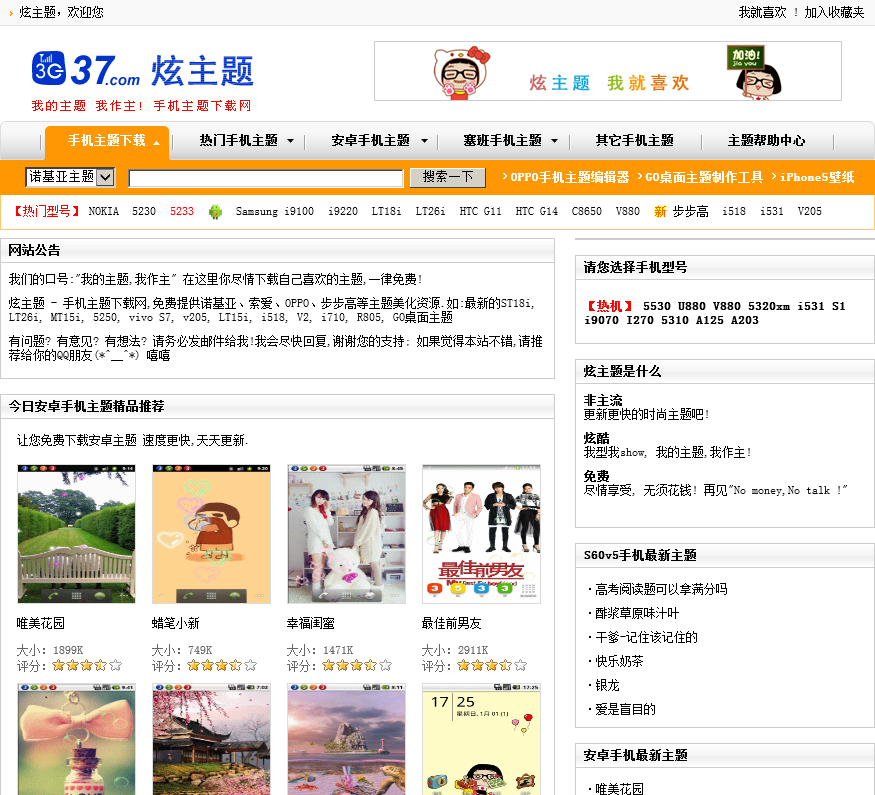
Task: Open the 其它手机主题 menu
Action: pyautogui.click(x=634, y=141)
